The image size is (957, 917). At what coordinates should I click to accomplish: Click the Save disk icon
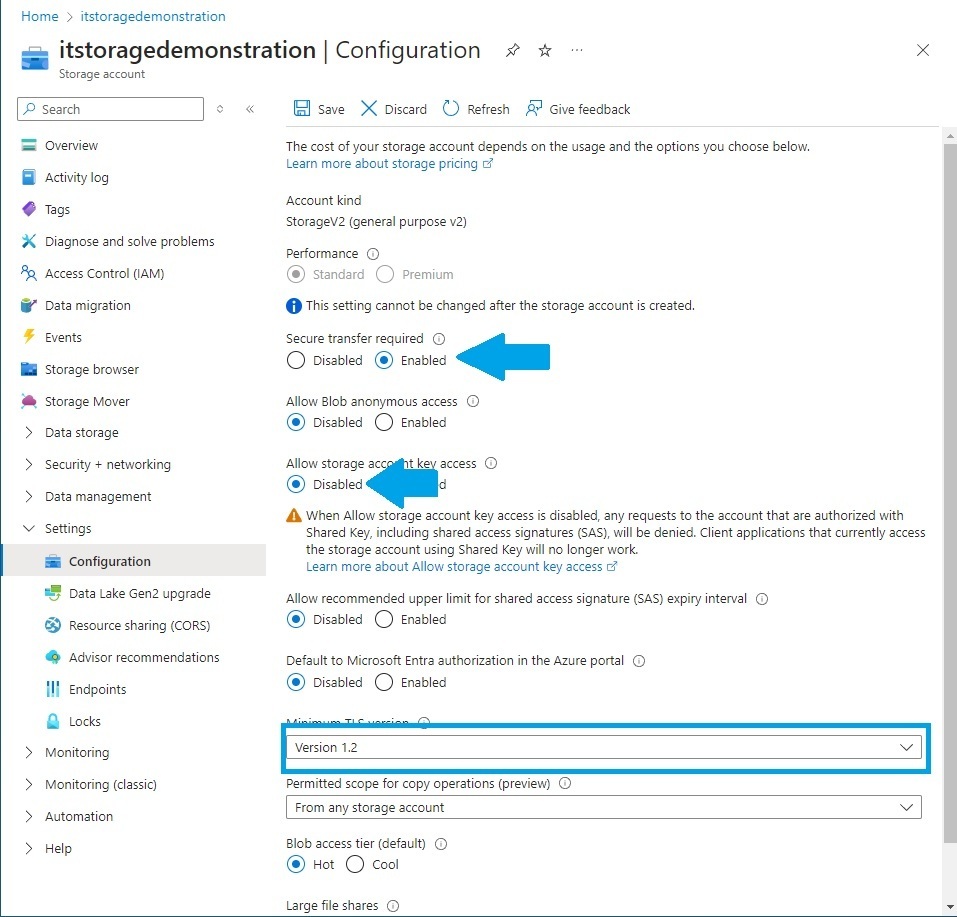tap(302, 109)
